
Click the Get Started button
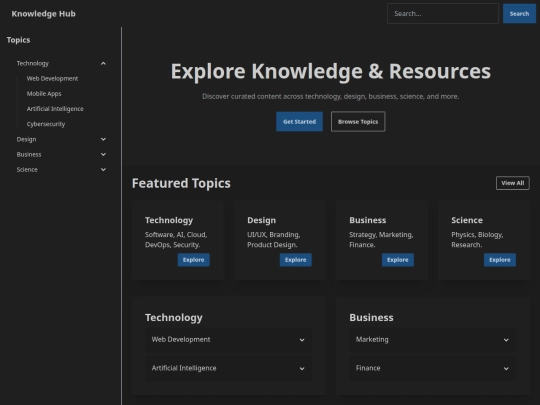coord(299,122)
